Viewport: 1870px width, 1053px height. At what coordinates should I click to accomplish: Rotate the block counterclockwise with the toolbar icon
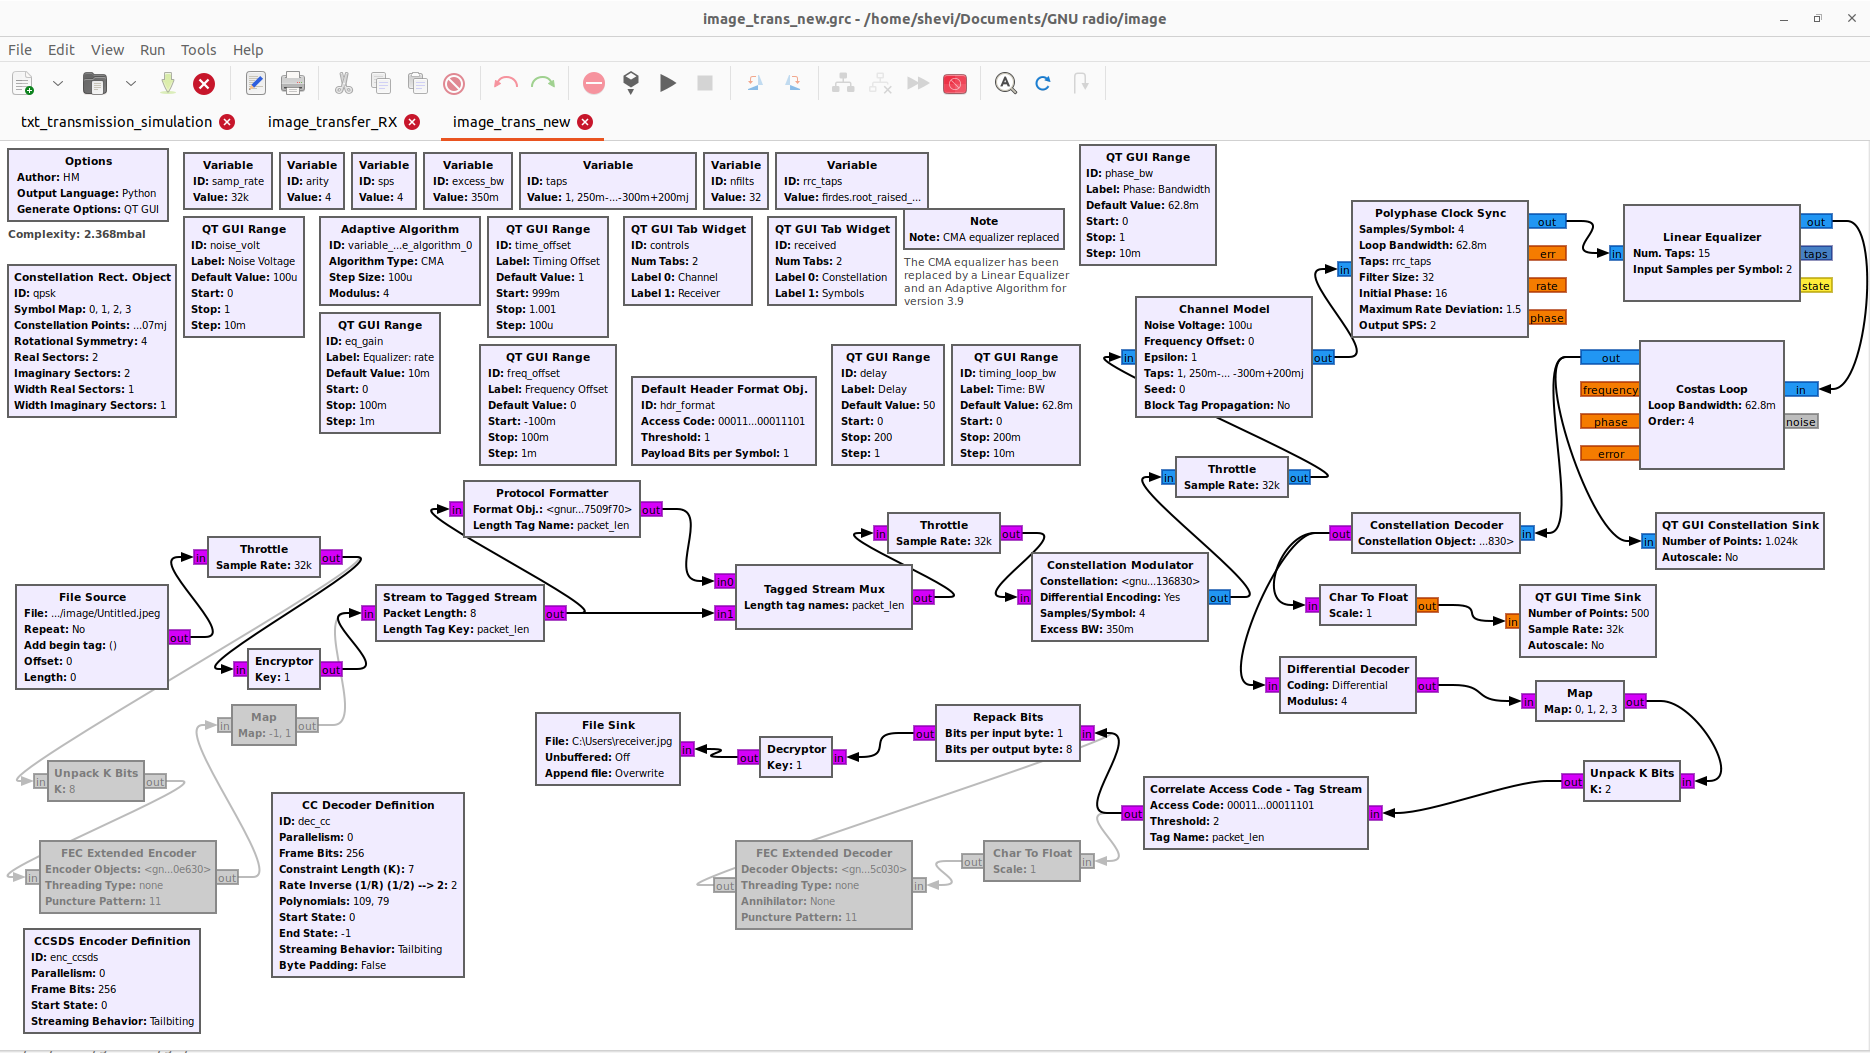[755, 84]
